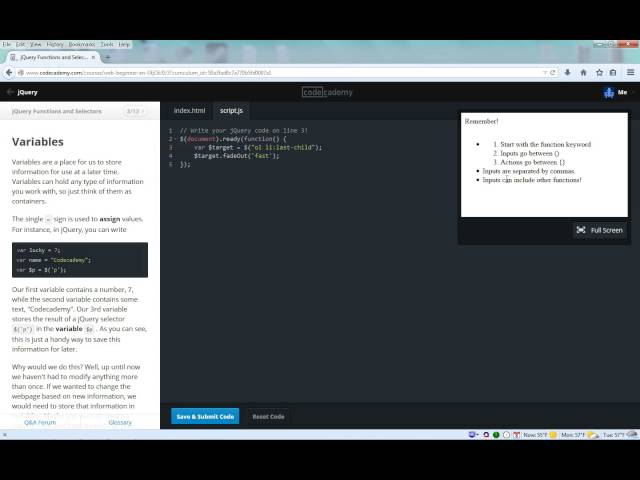Click the var name = "Codecademy" example line
The height and width of the screenshot is (480, 640).
[54, 260]
